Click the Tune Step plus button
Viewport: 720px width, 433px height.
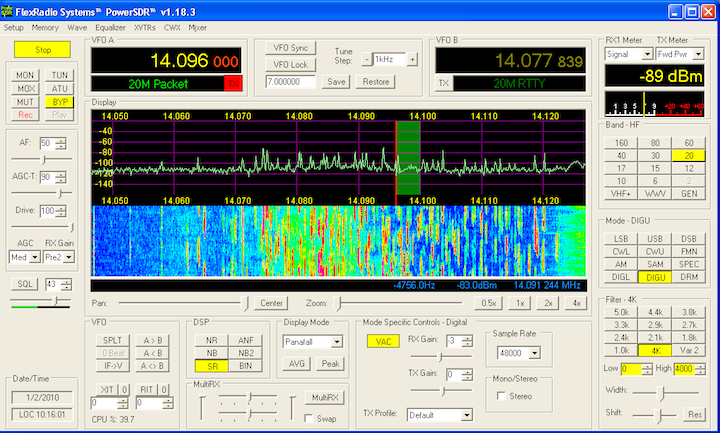coord(411,59)
